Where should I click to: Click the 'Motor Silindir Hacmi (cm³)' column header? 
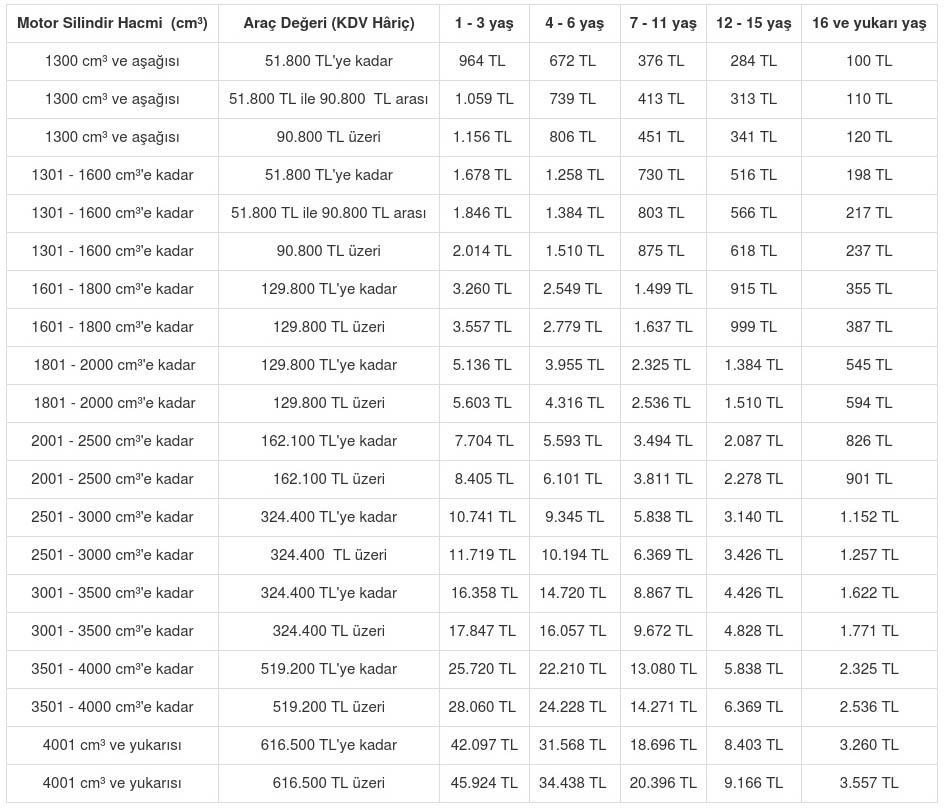pyautogui.click(x=112, y=23)
